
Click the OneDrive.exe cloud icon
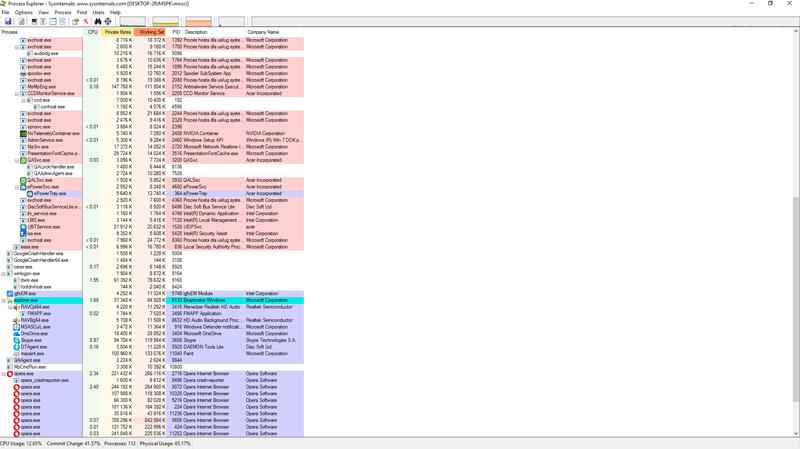click(x=16, y=333)
